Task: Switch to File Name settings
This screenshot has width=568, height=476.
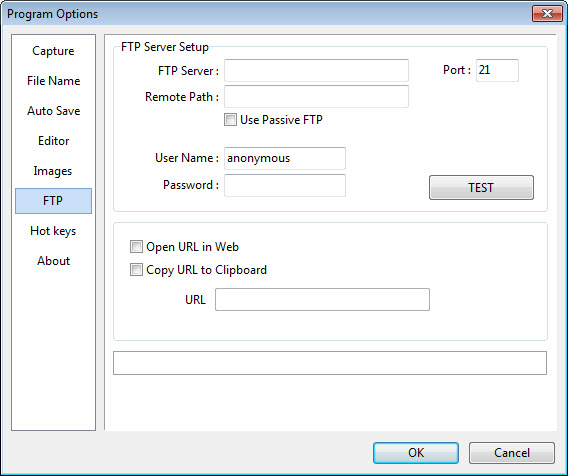Action: point(53,81)
